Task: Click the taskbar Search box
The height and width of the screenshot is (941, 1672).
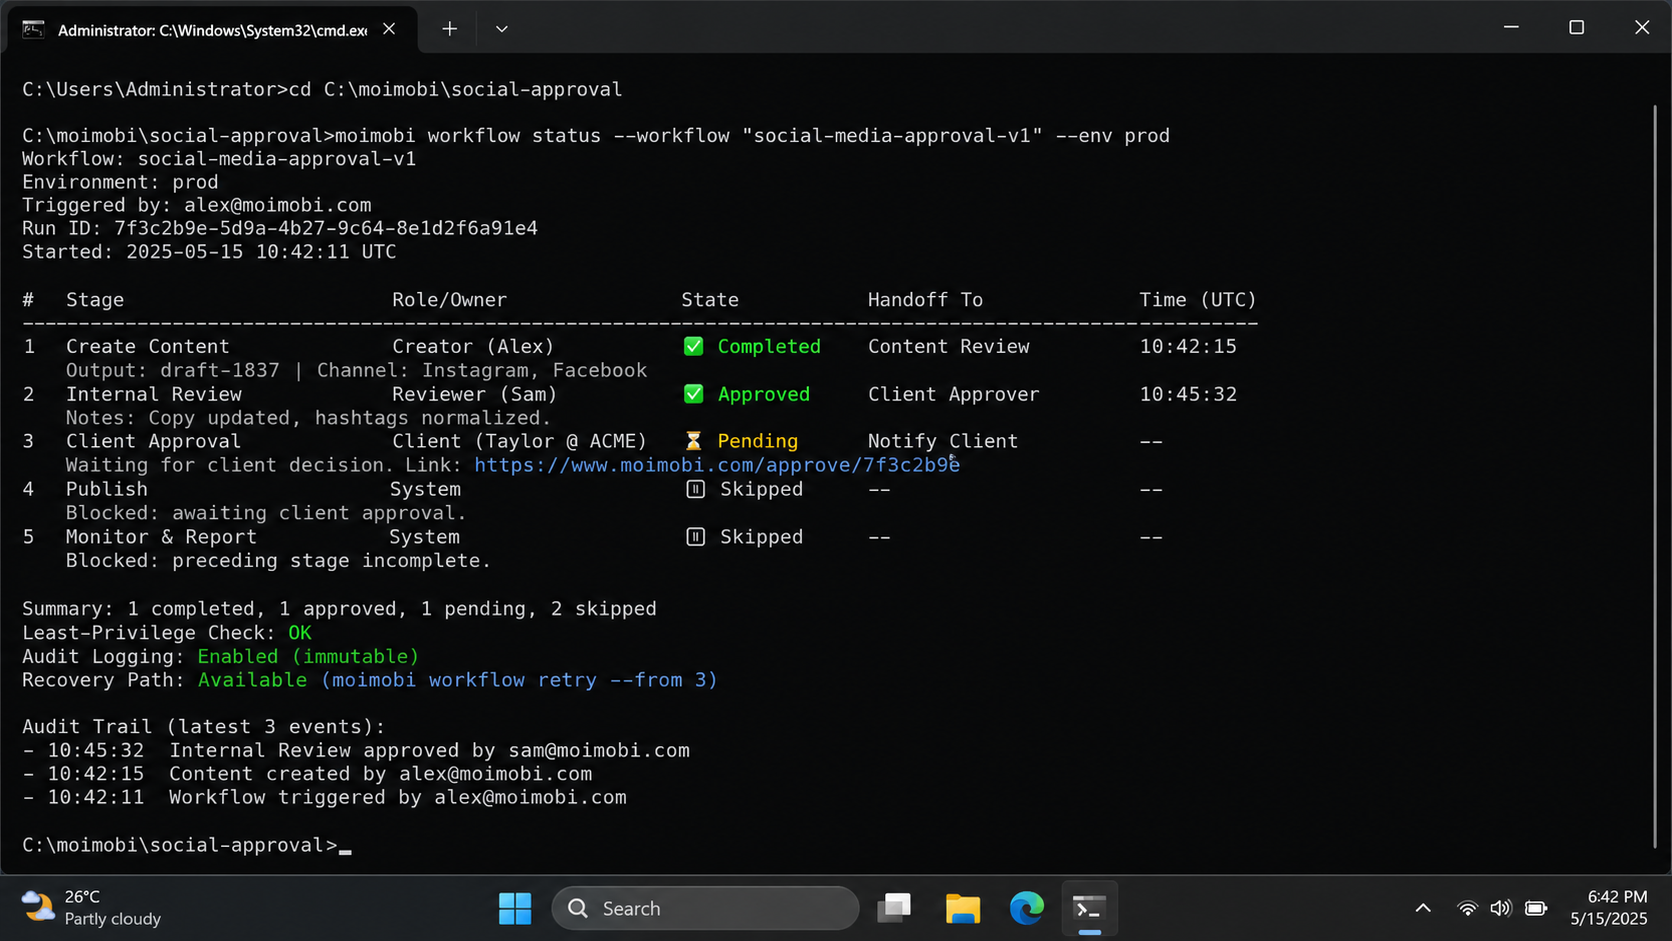Action: click(705, 908)
